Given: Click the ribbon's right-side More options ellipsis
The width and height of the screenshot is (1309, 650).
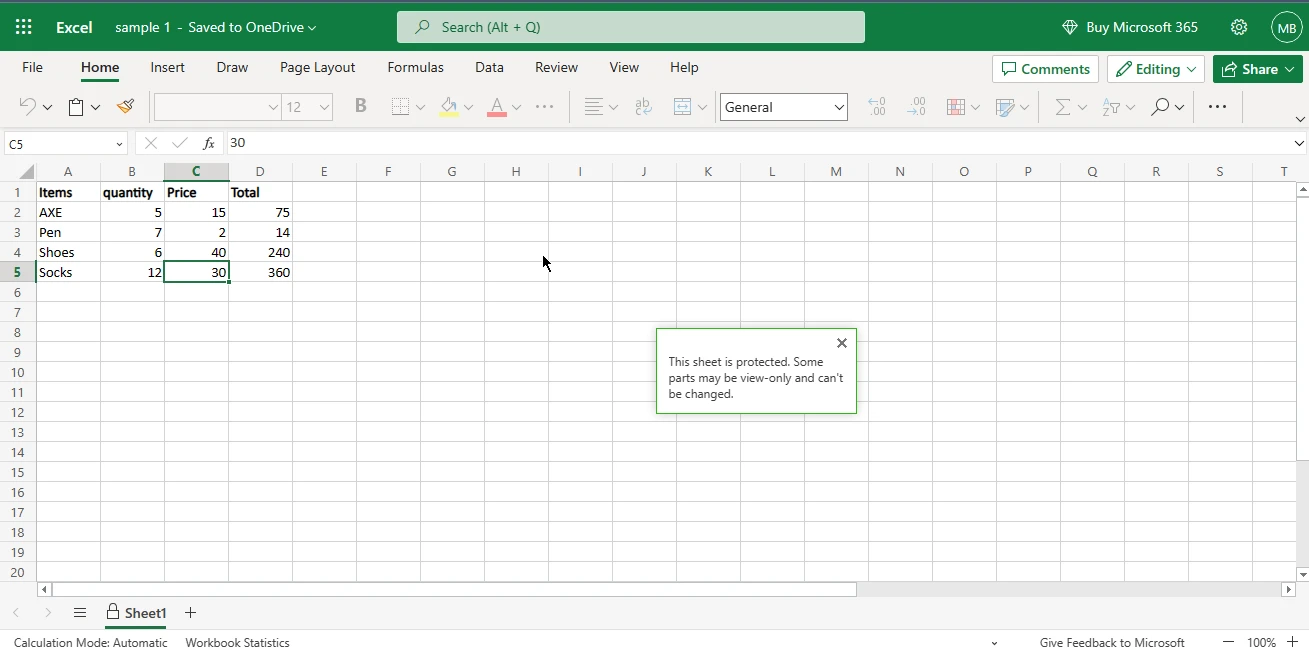Looking at the screenshot, I should (x=1217, y=107).
